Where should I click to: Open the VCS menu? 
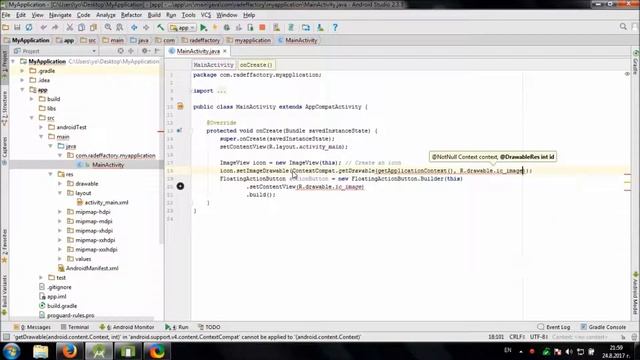pyautogui.click(x=206, y=15)
